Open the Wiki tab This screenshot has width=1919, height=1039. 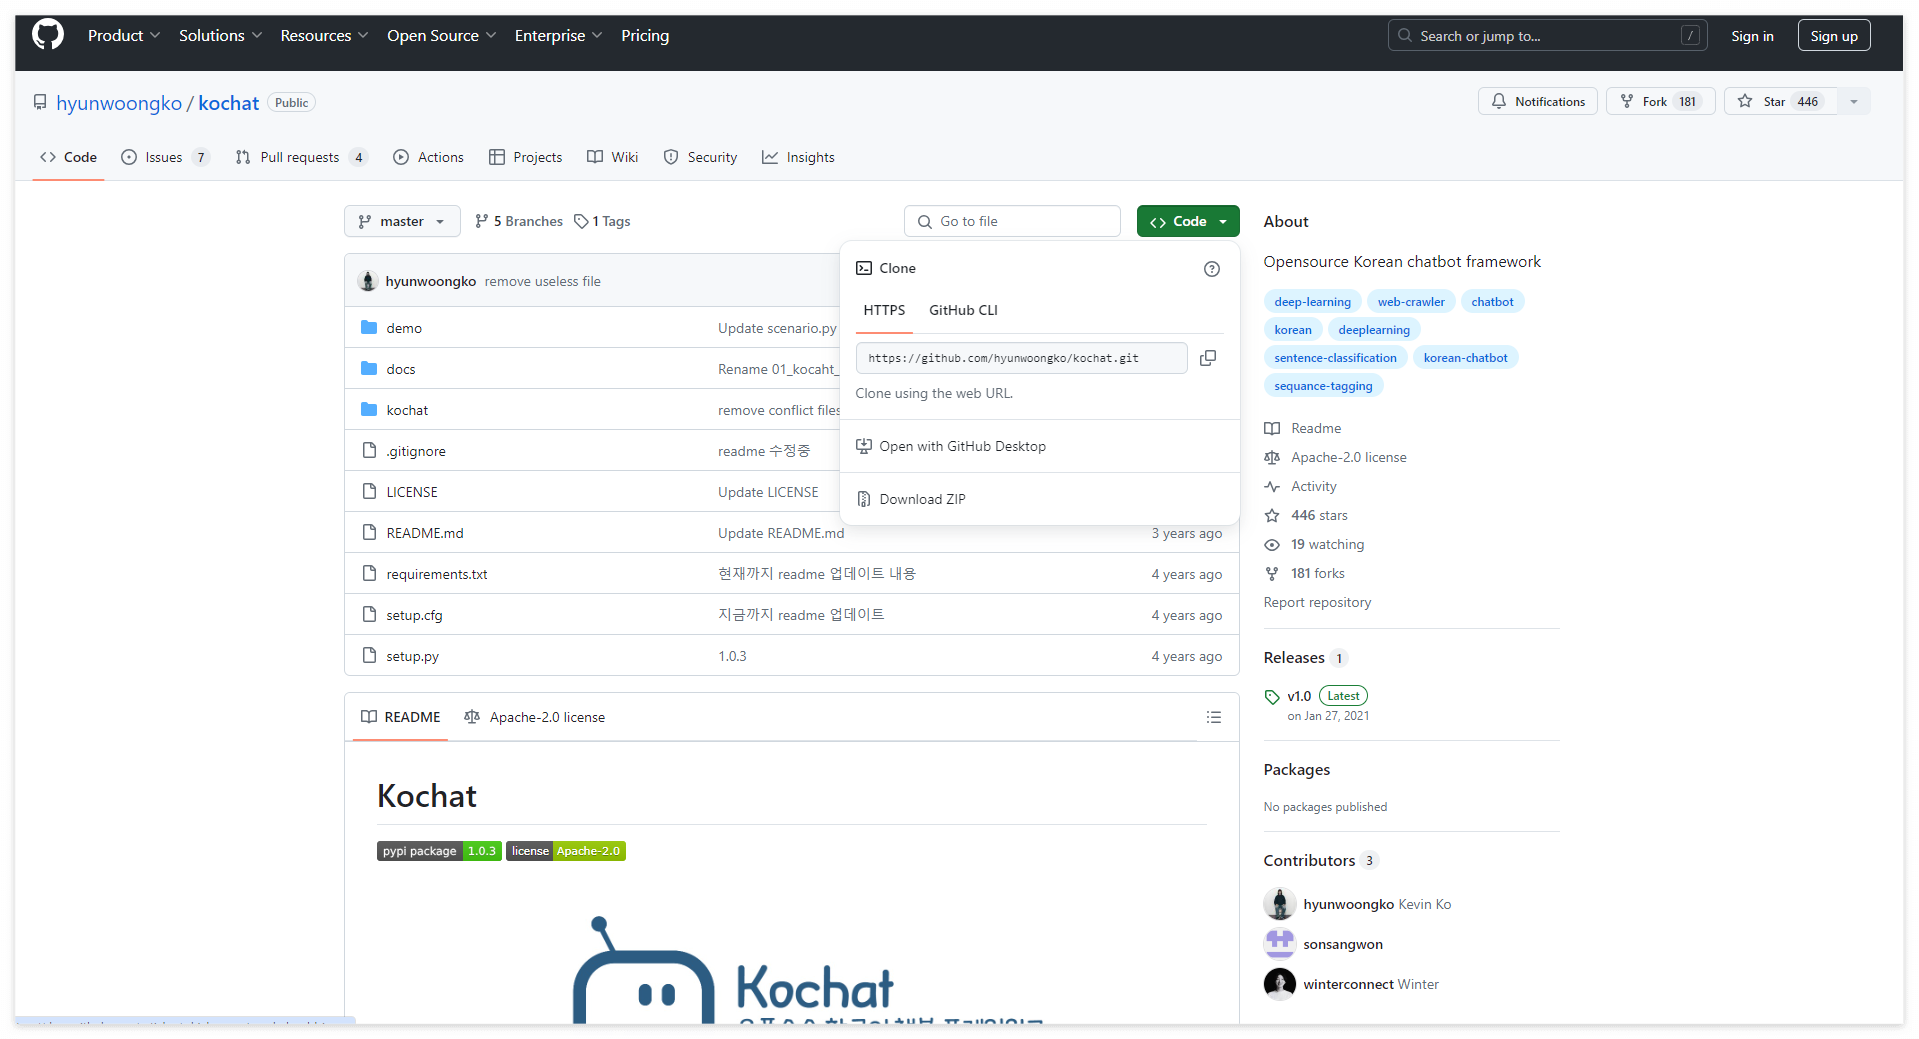(613, 157)
